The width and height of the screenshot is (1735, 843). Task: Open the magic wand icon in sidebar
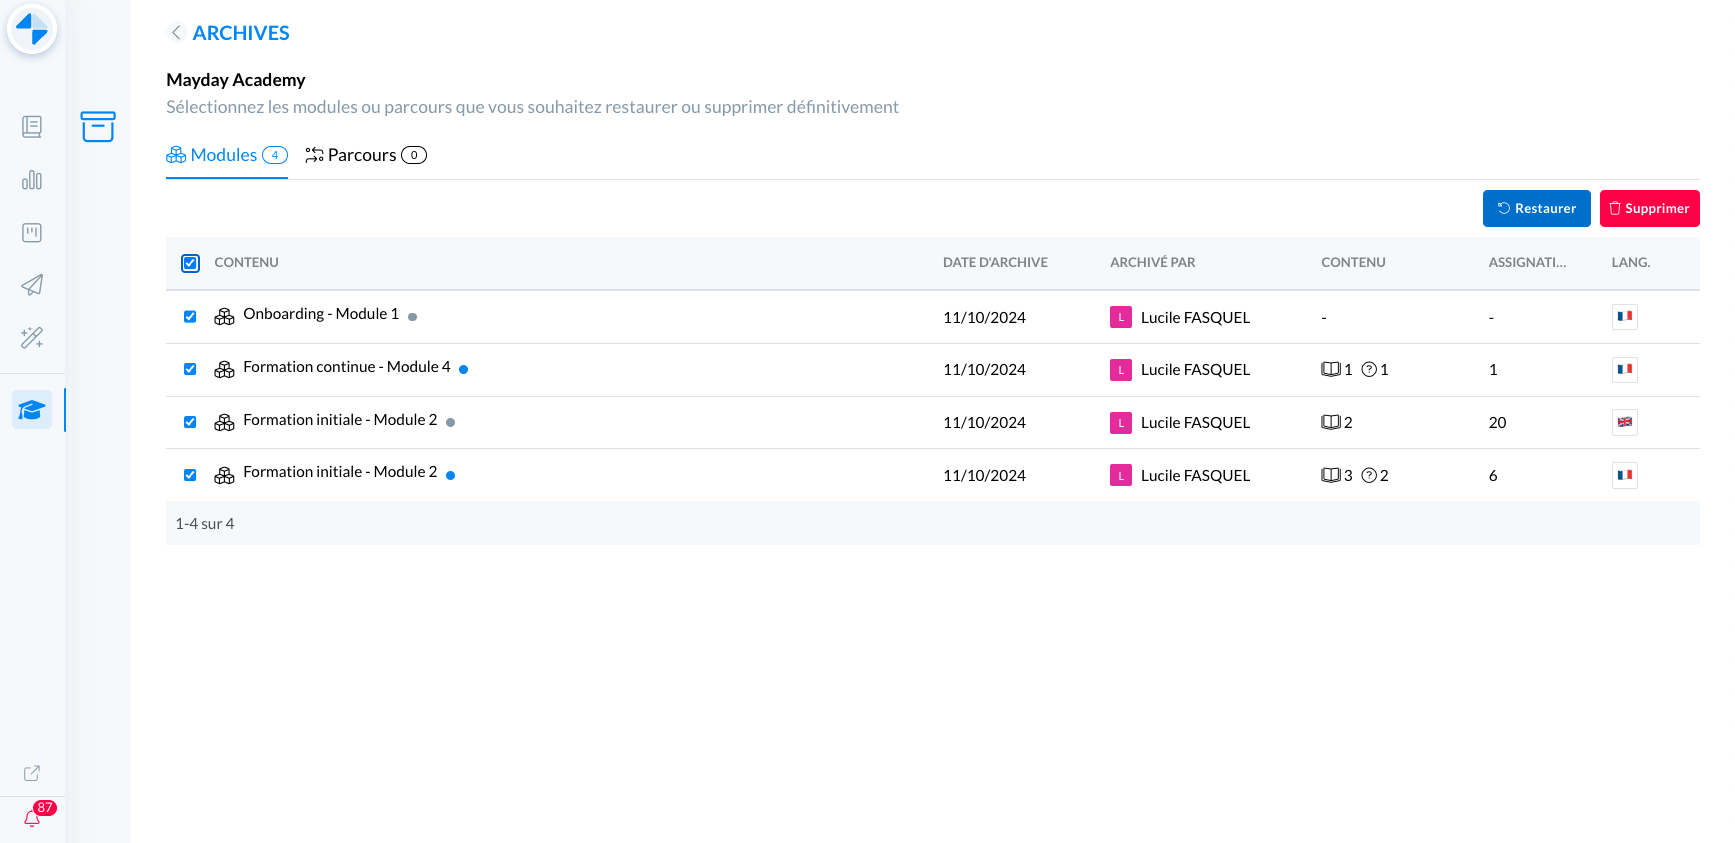point(32,338)
